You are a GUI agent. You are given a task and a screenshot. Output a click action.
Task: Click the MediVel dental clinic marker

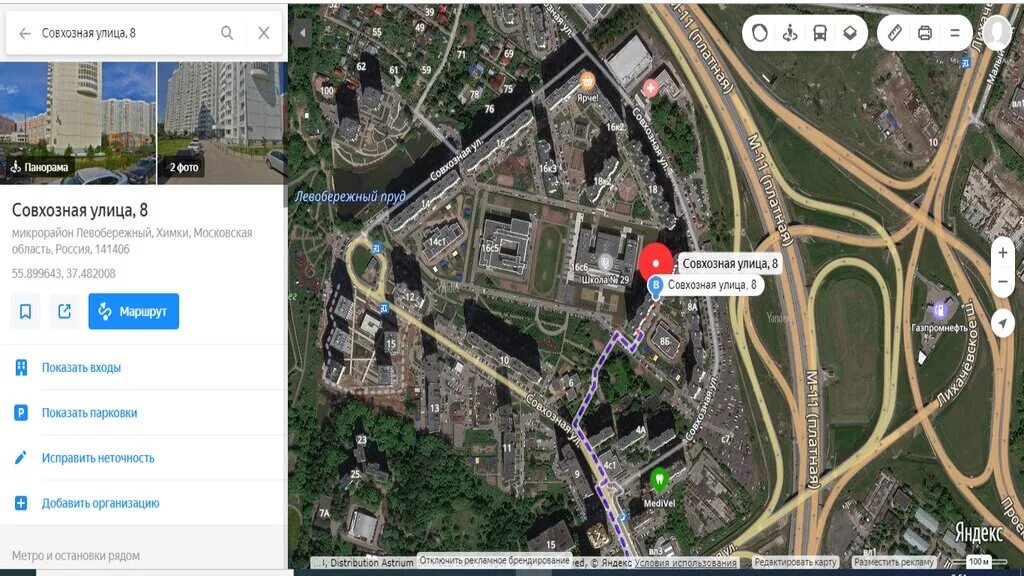[x=659, y=480]
